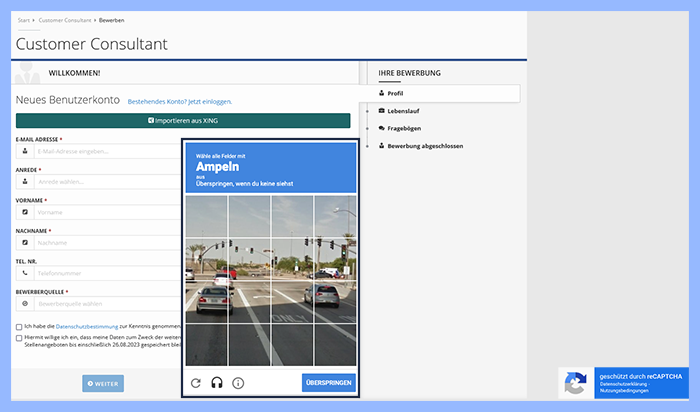This screenshot has width=700, height=412.
Task: Open the Fragebögen step
Action: coord(405,128)
